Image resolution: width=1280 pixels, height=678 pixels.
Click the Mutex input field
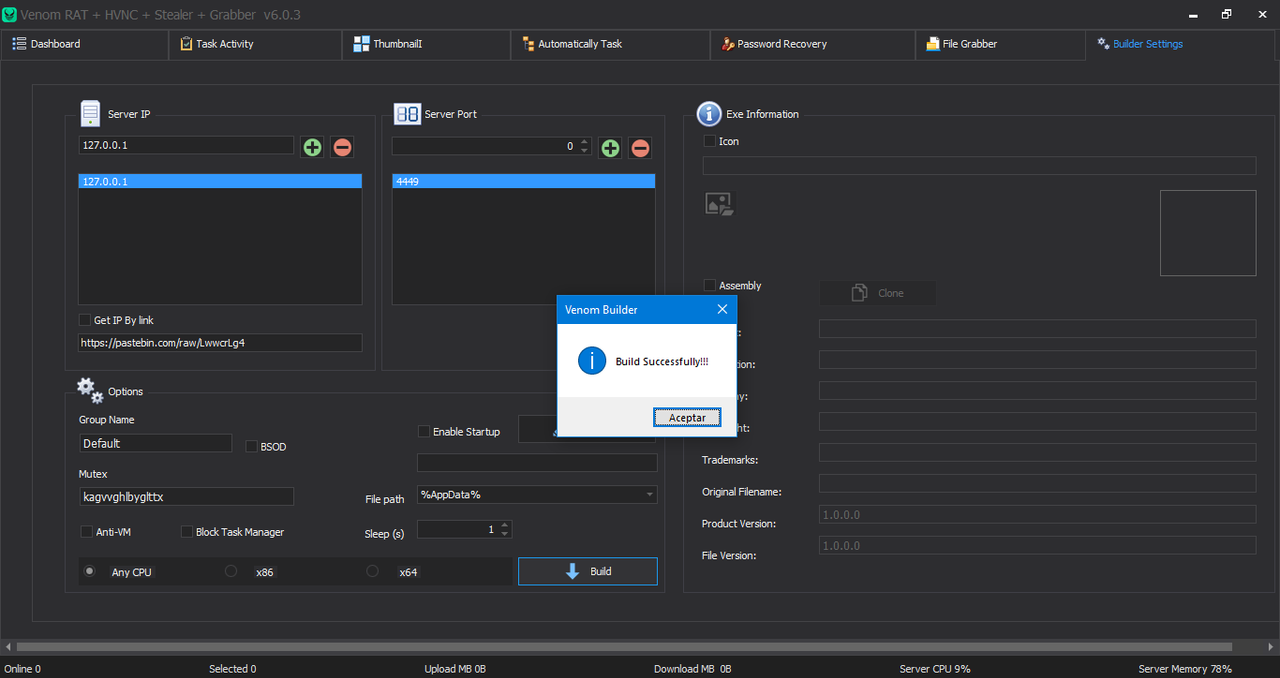pyautogui.click(x=186, y=496)
